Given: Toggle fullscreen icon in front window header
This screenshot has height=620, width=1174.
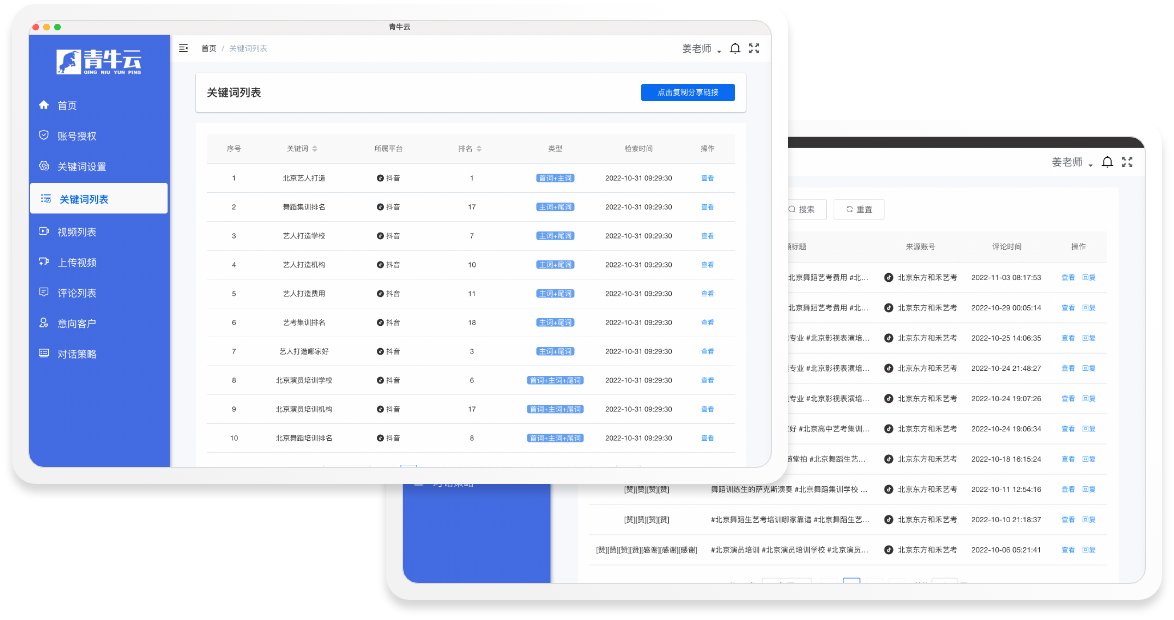Looking at the screenshot, I should coord(754,48).
